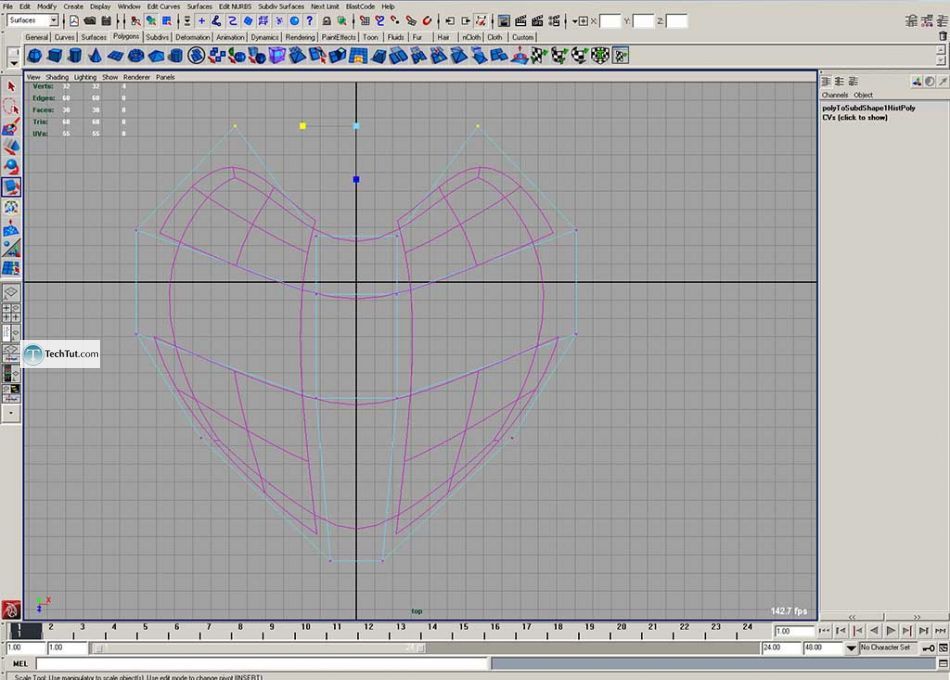Open the File menu
Image resolution: width=950 pixels, height=680 pixels.
(8, 6)
